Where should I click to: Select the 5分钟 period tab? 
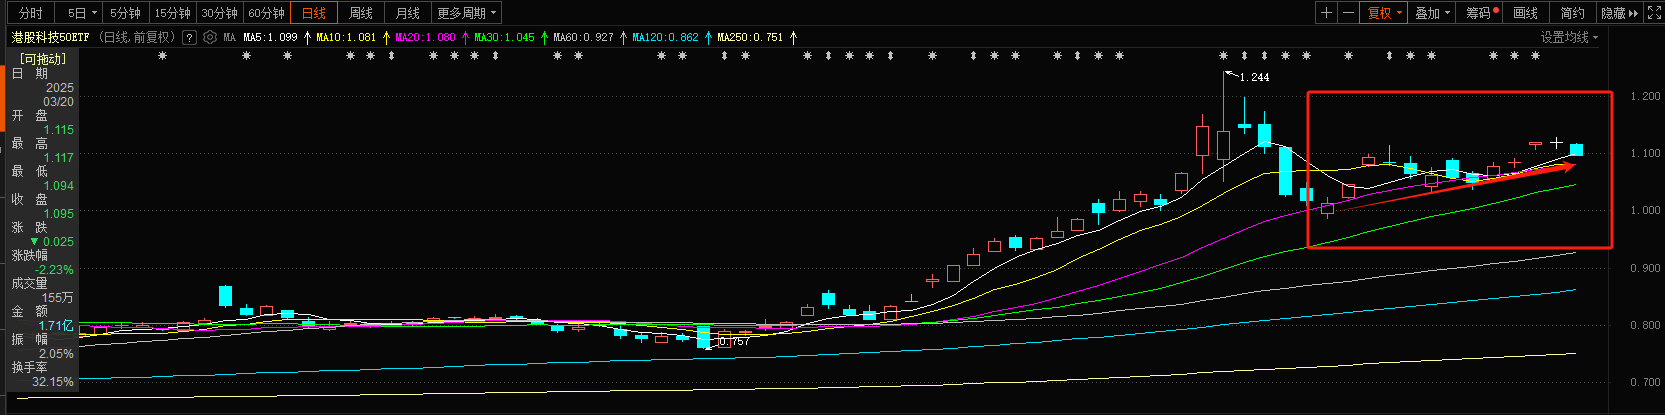tap(125, 13)
